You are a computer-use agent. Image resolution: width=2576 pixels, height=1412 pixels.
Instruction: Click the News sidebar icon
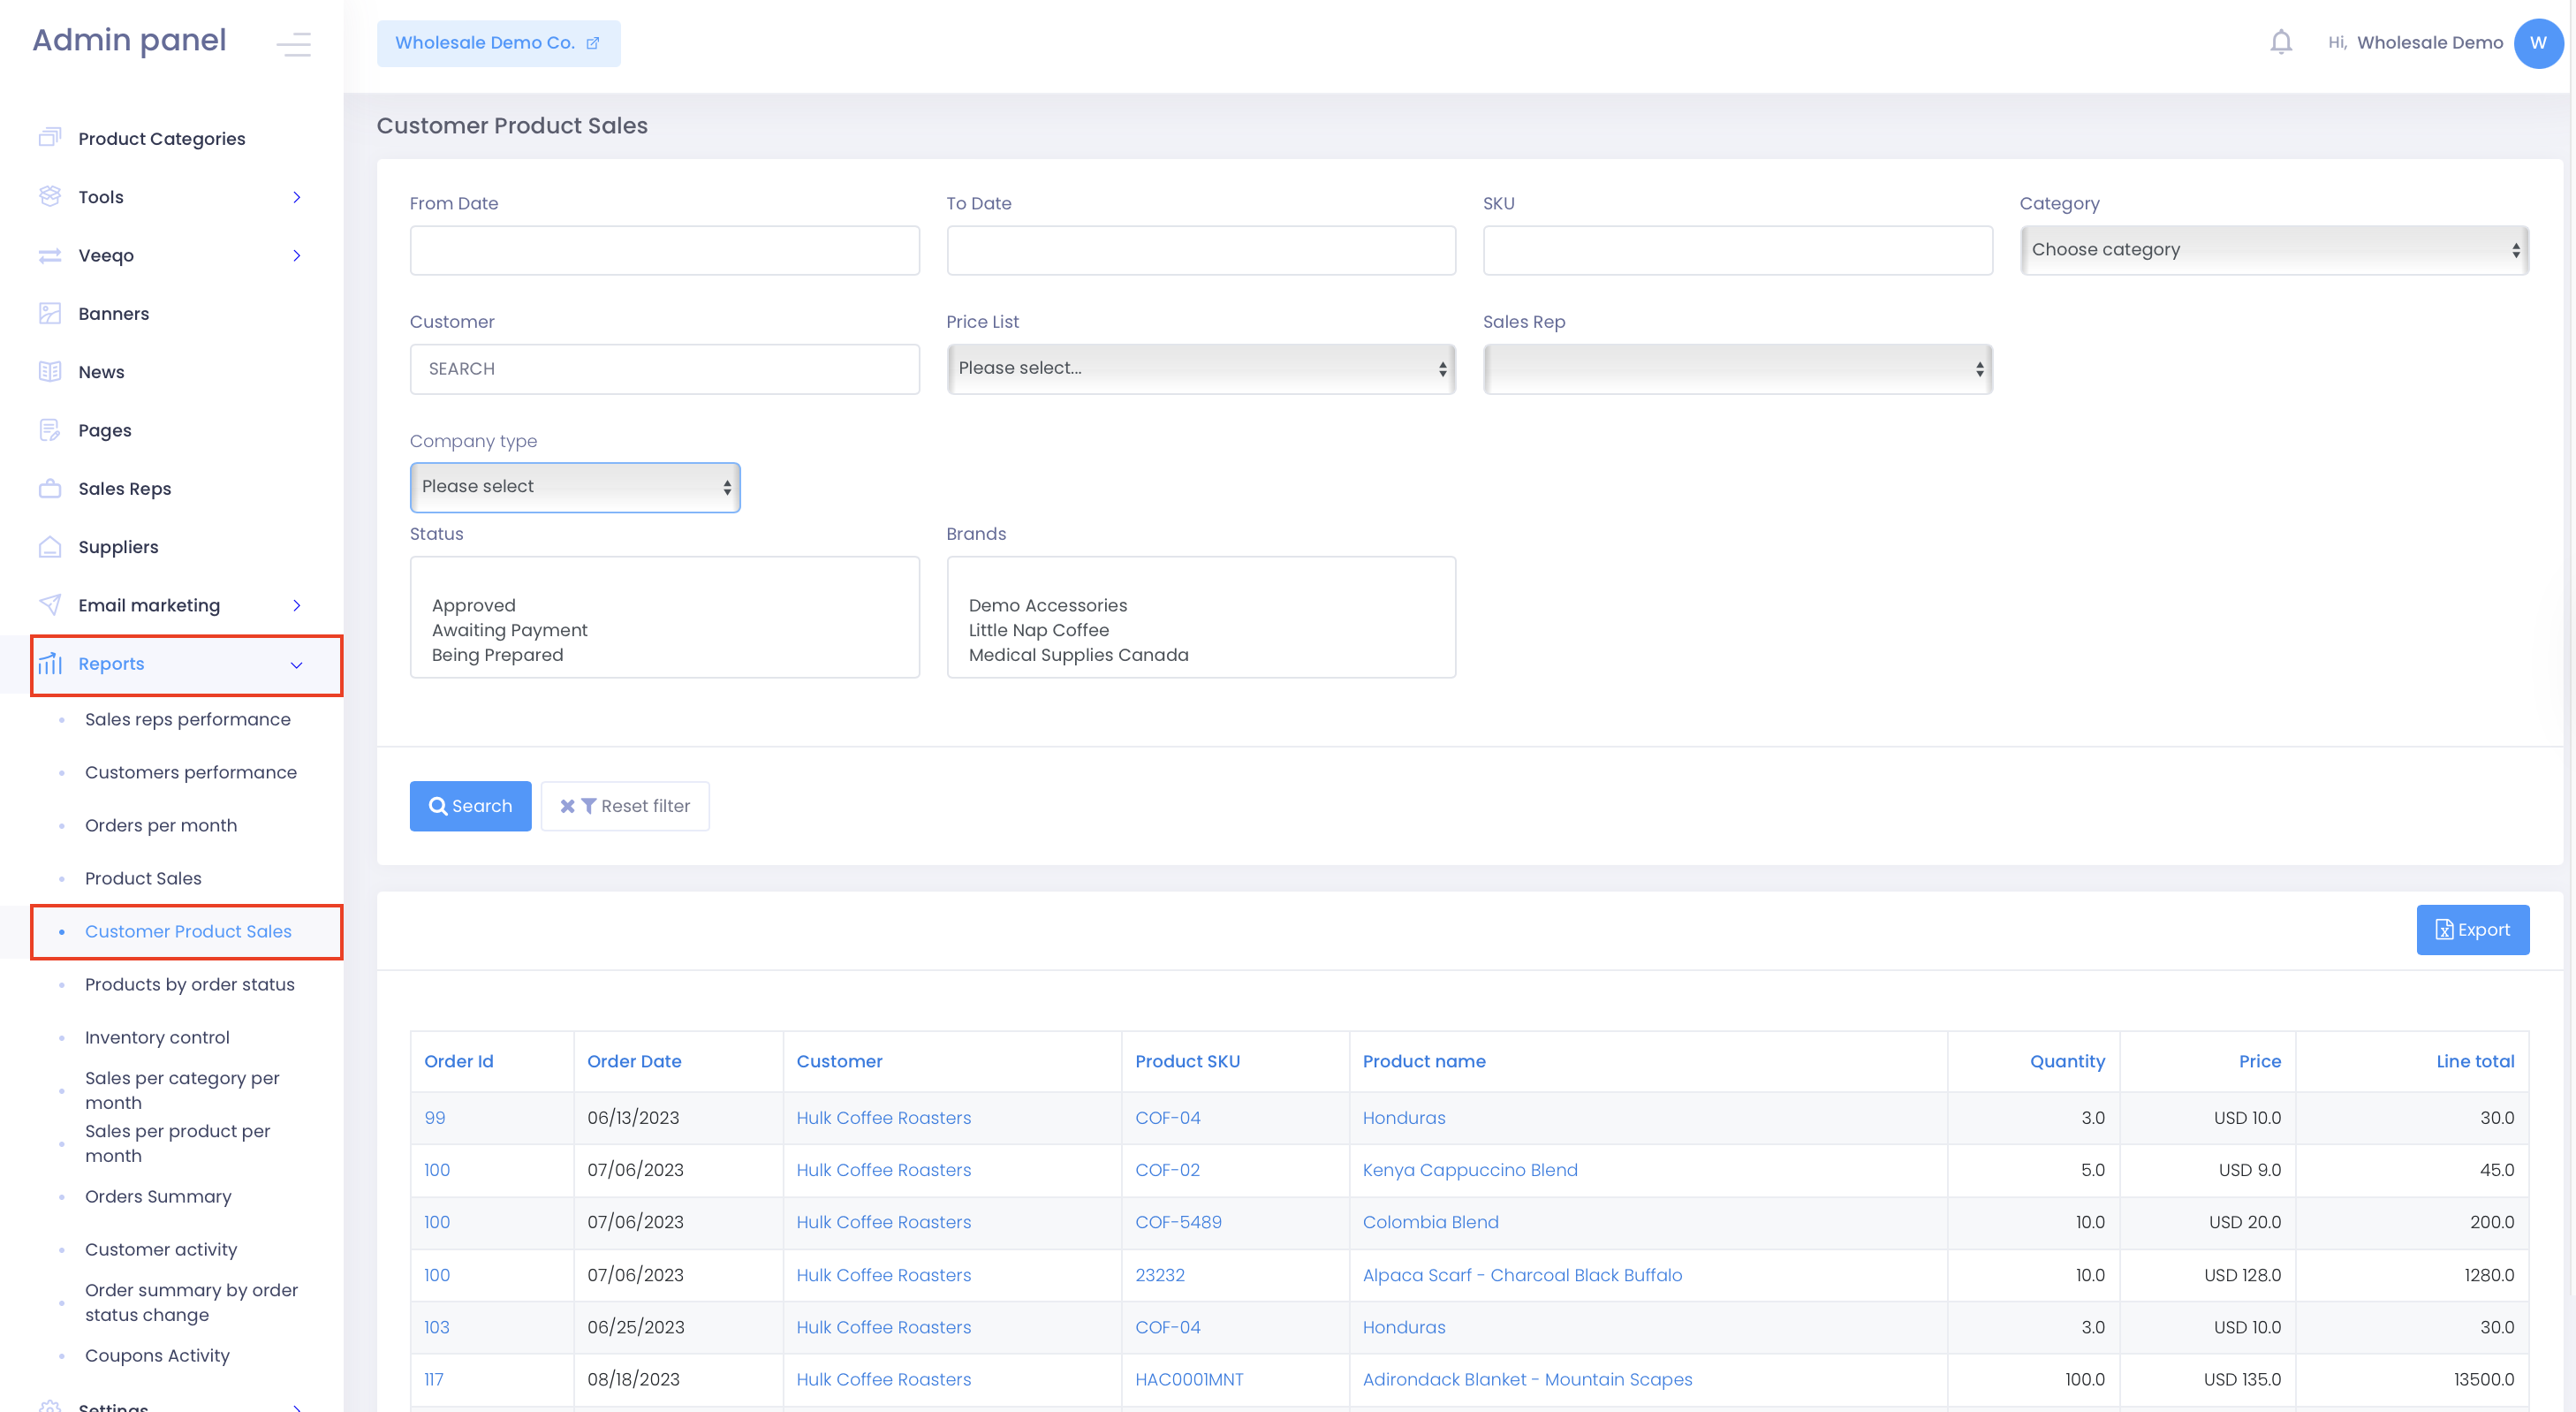(x=49, y=372)
